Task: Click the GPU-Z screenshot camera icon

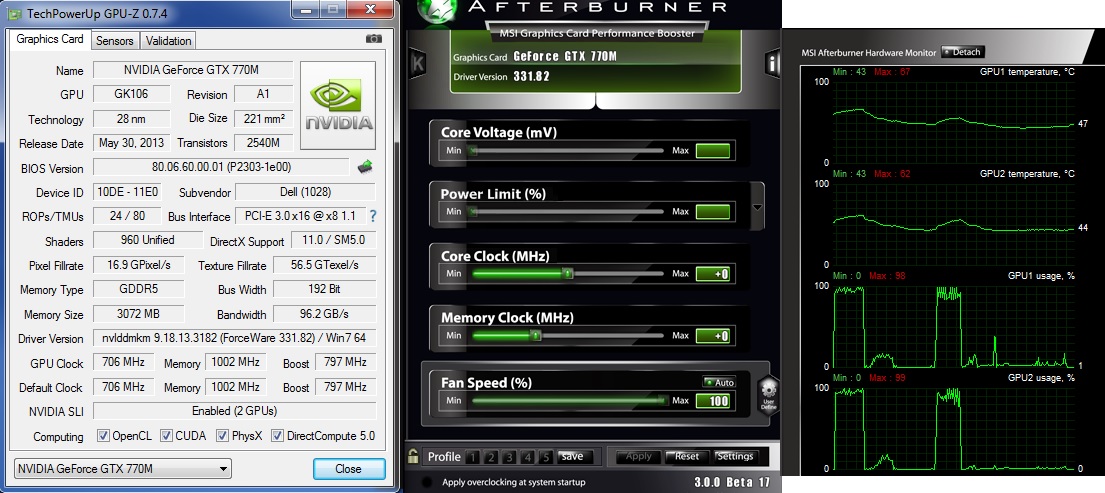Action: [374, 39]
